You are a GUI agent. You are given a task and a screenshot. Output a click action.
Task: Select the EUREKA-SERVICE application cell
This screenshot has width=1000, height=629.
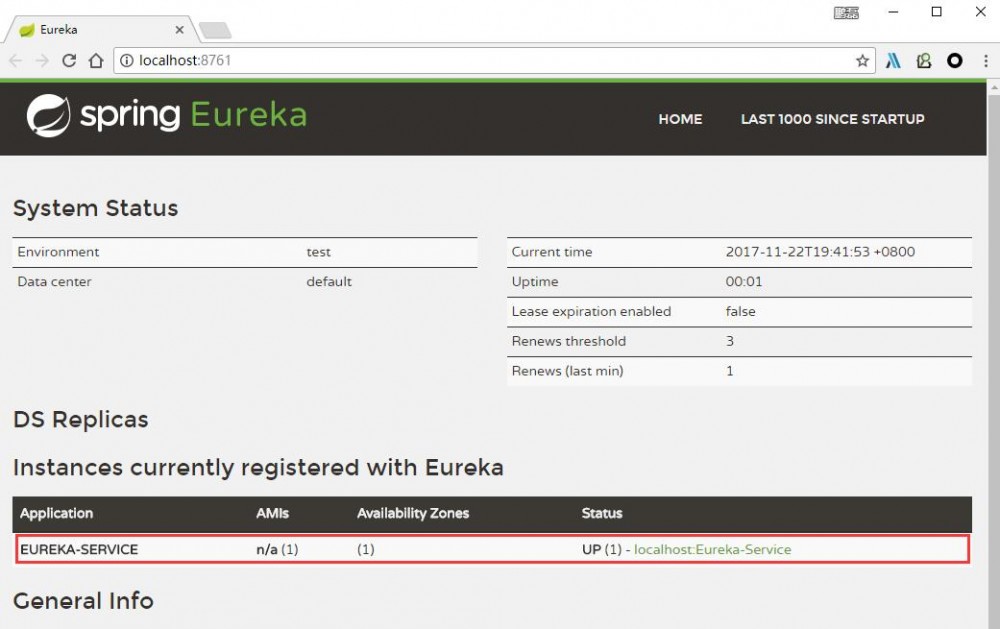[79, 549]
